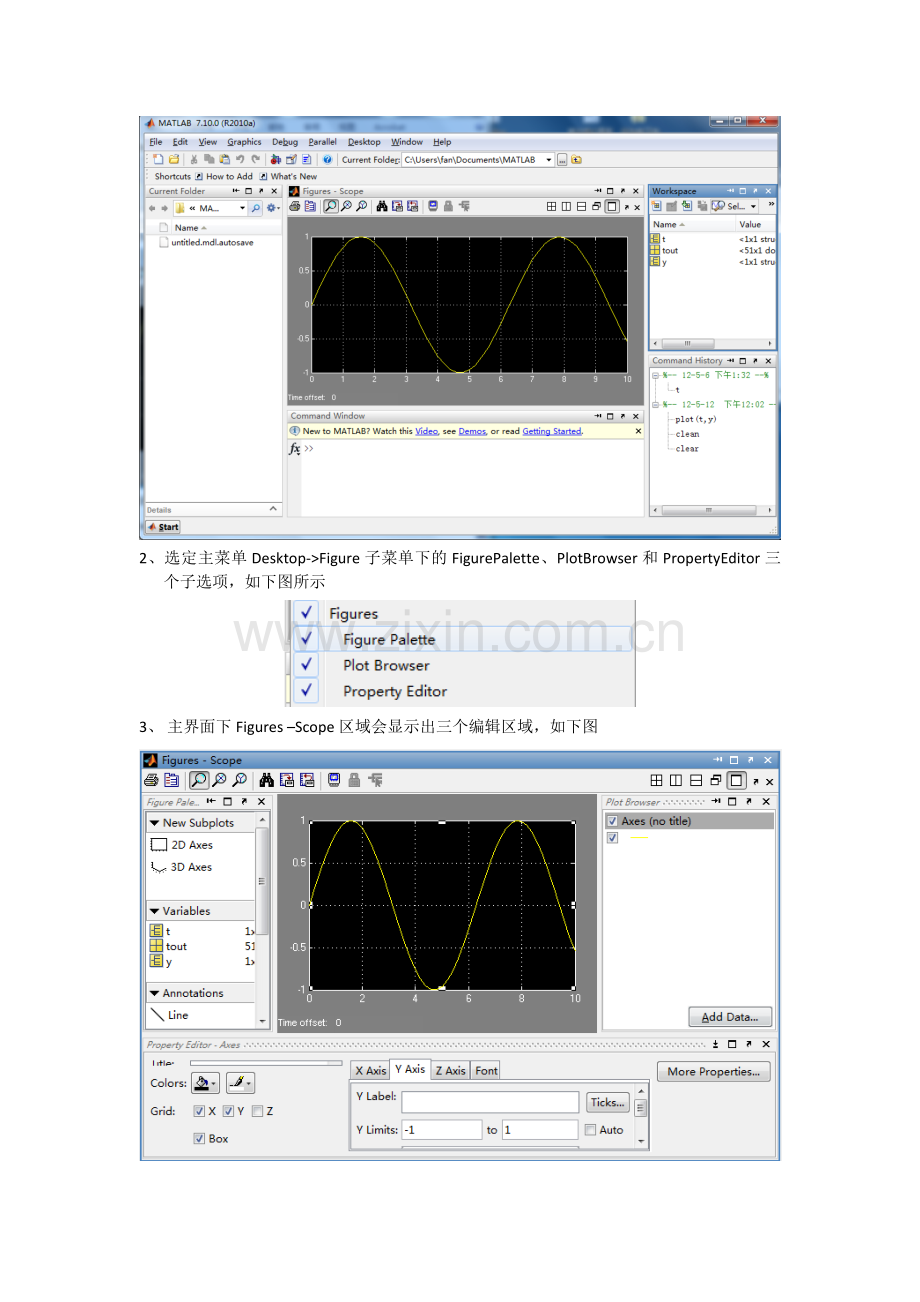Screen dimensions: 920x1302
Task: Toggle Grid Y checkbox in Property Editor
Action: pyautogui.click(x=229, y=1111)
